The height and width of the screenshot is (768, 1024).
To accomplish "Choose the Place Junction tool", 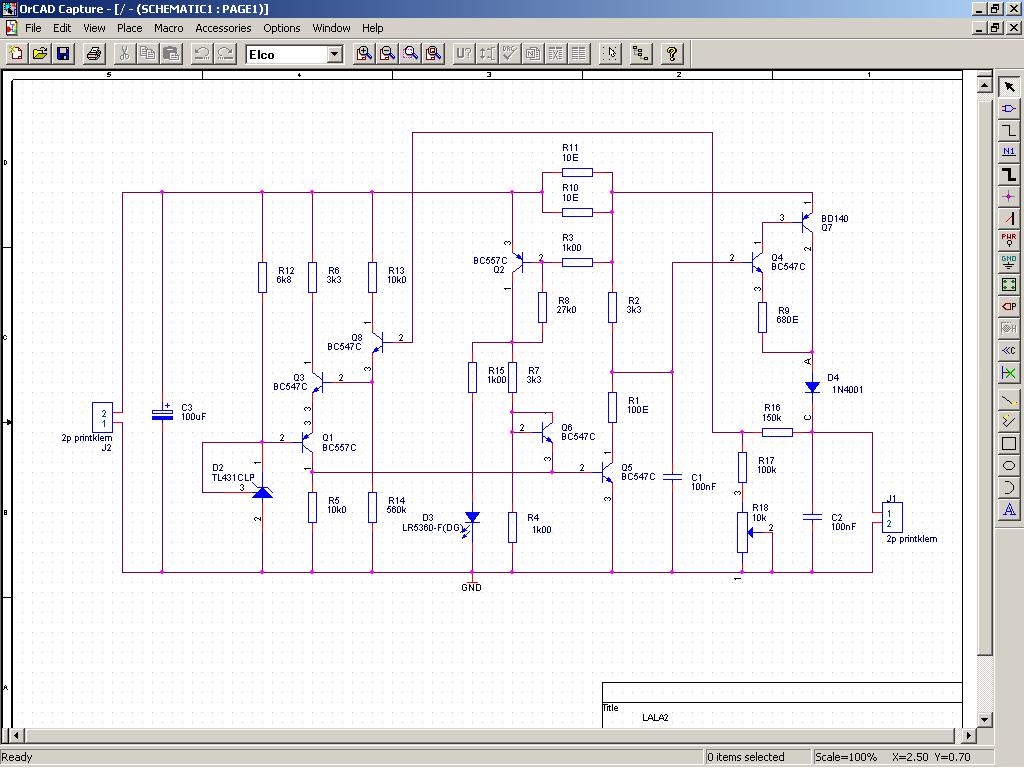I will (x=1009, y=196).
